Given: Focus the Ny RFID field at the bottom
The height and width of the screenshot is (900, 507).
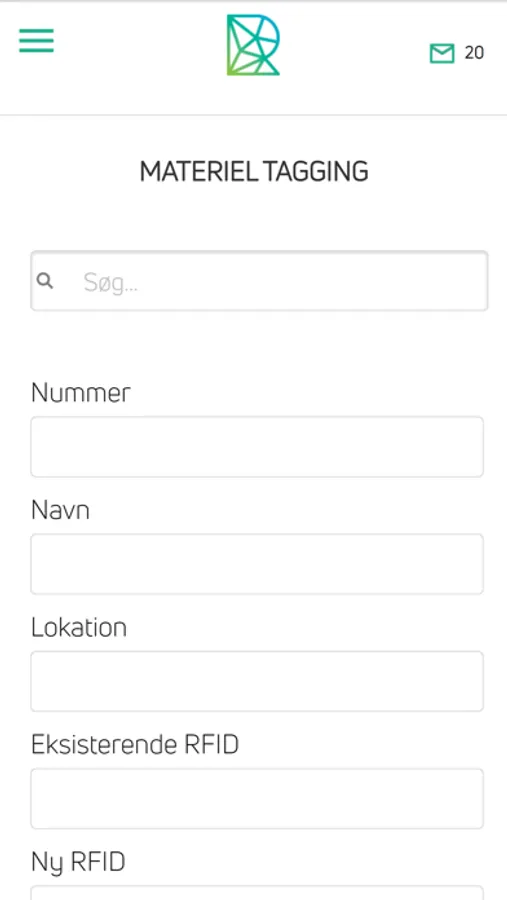Looking at the screenshot, I should click(257, 893).
